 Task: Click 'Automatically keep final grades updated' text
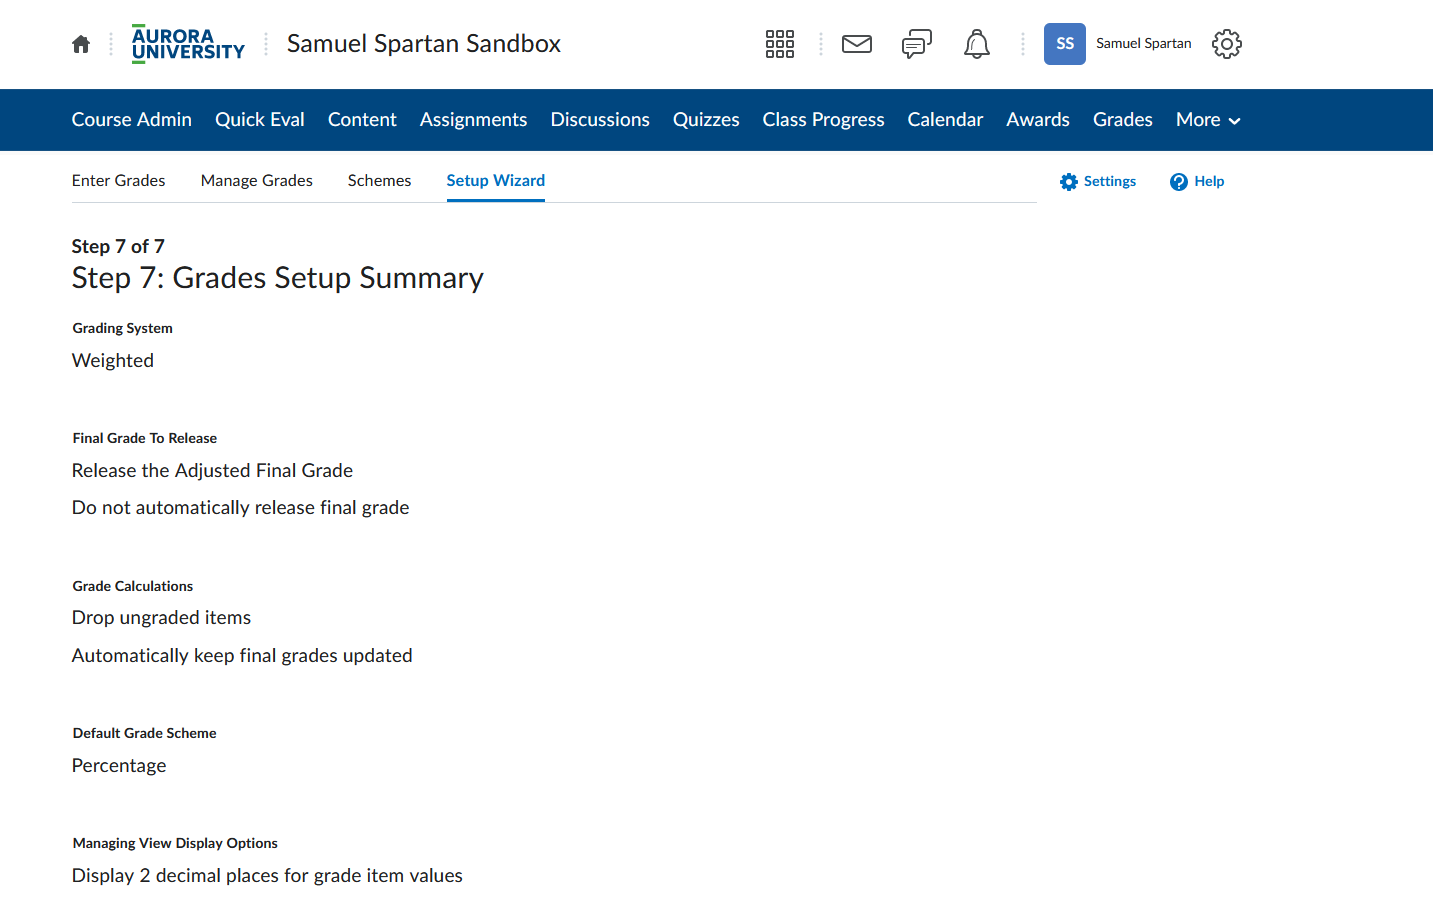tap(242, 656)
